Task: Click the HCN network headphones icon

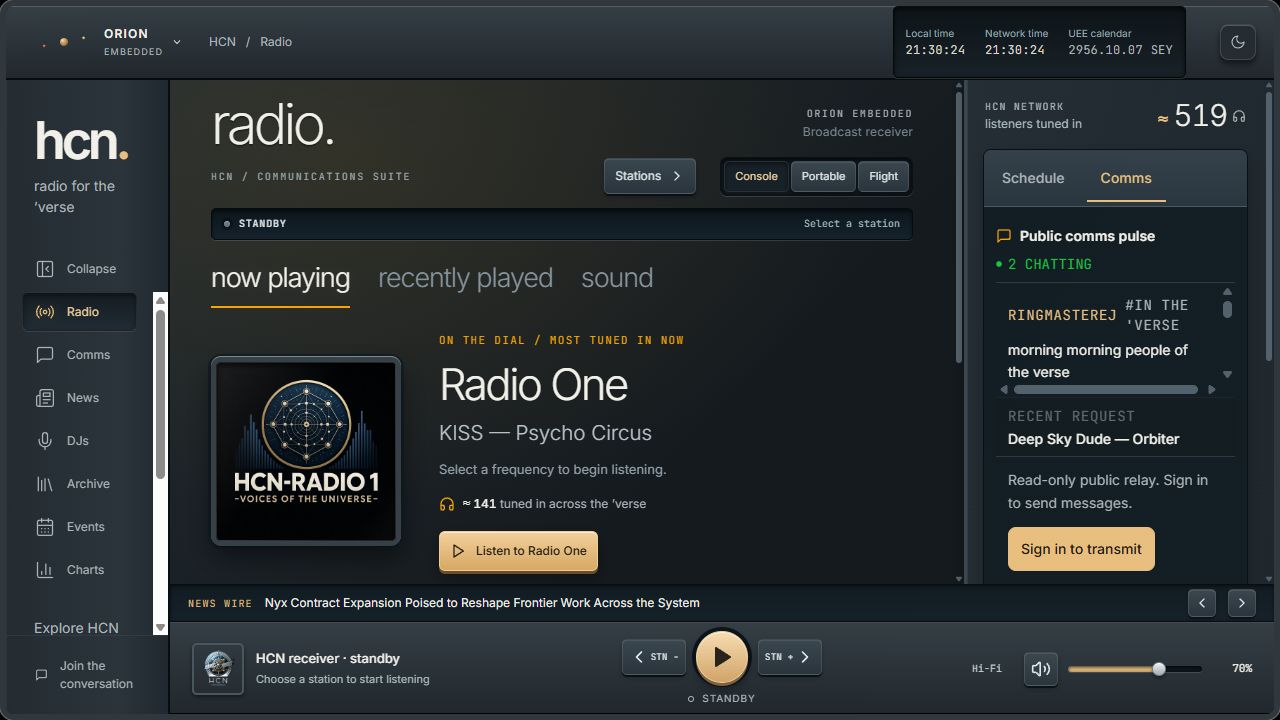Action: [1239, 117]
